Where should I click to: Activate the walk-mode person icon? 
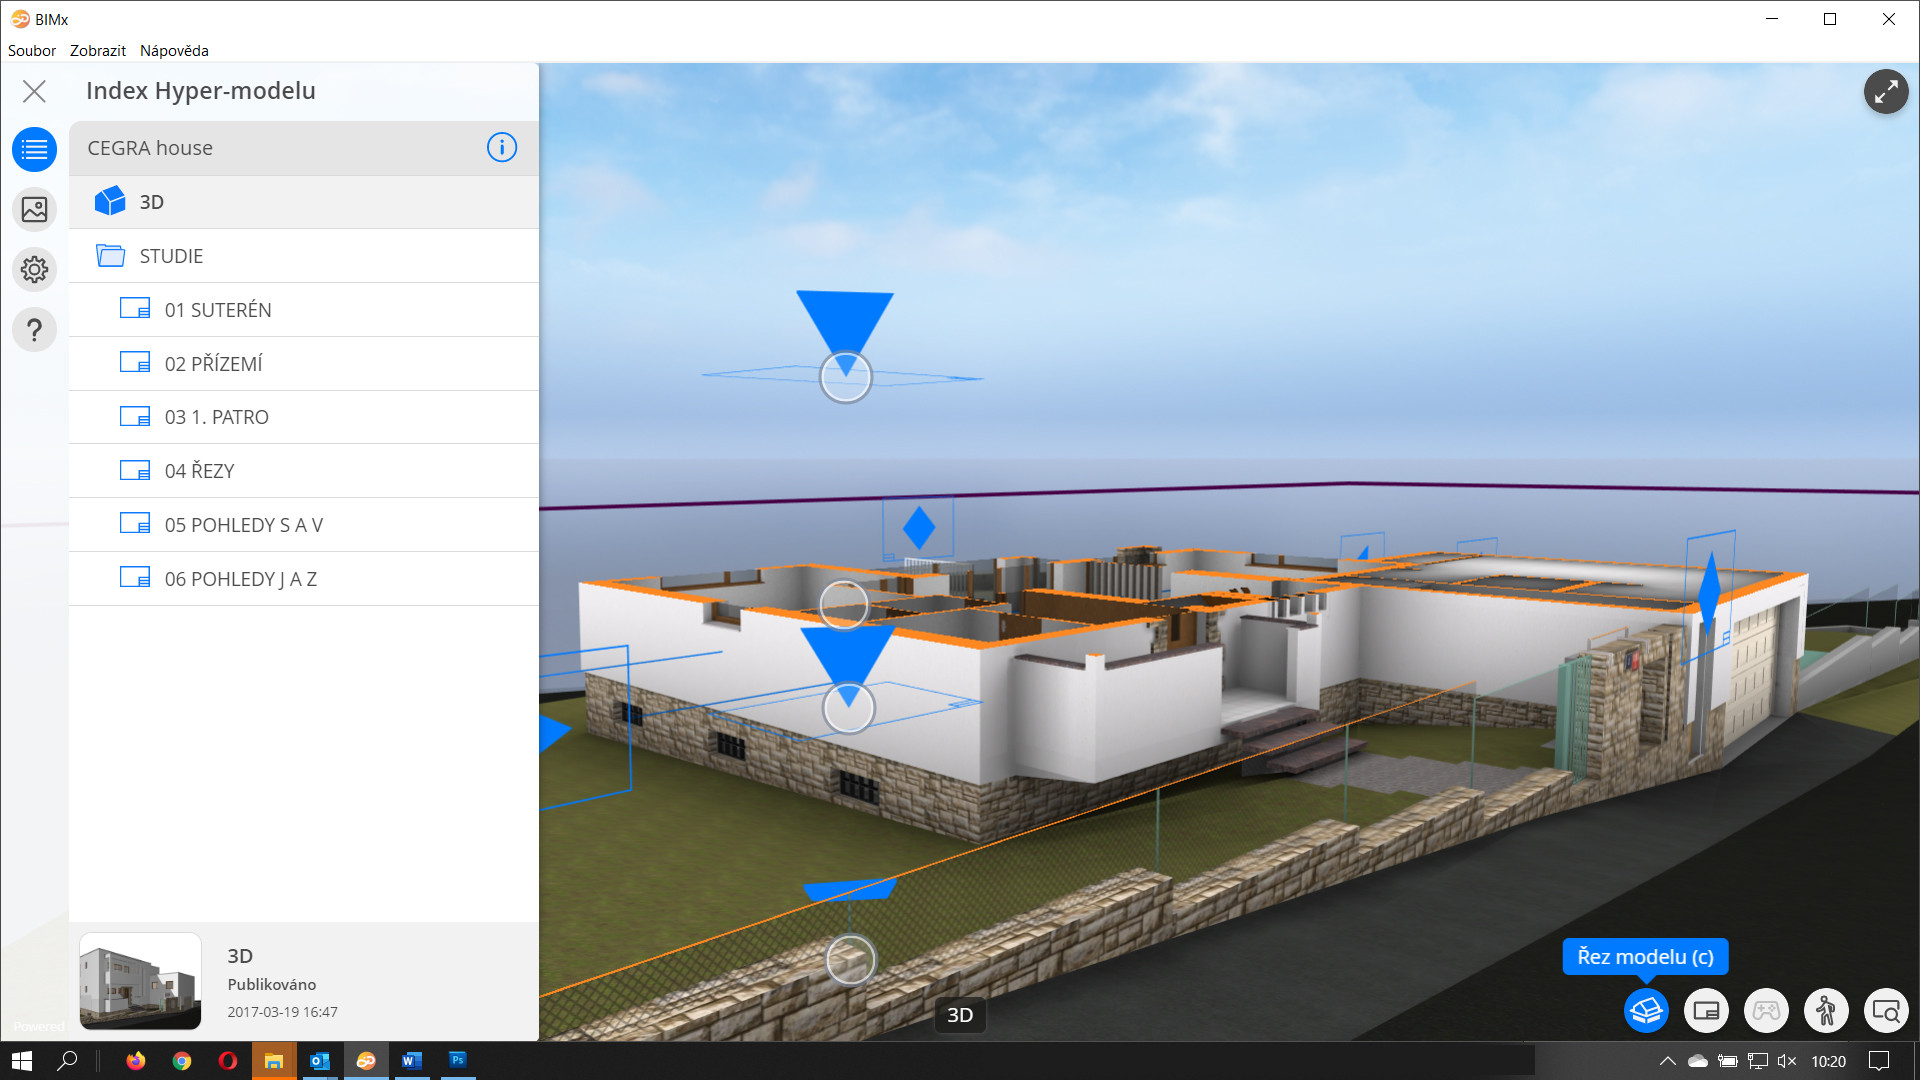(x=1825, y=1010)
